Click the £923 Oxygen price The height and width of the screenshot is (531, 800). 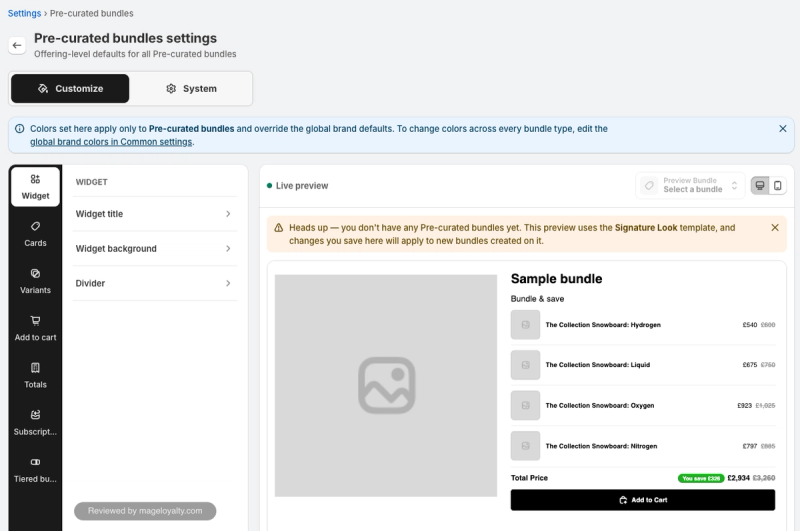(744, 406)
